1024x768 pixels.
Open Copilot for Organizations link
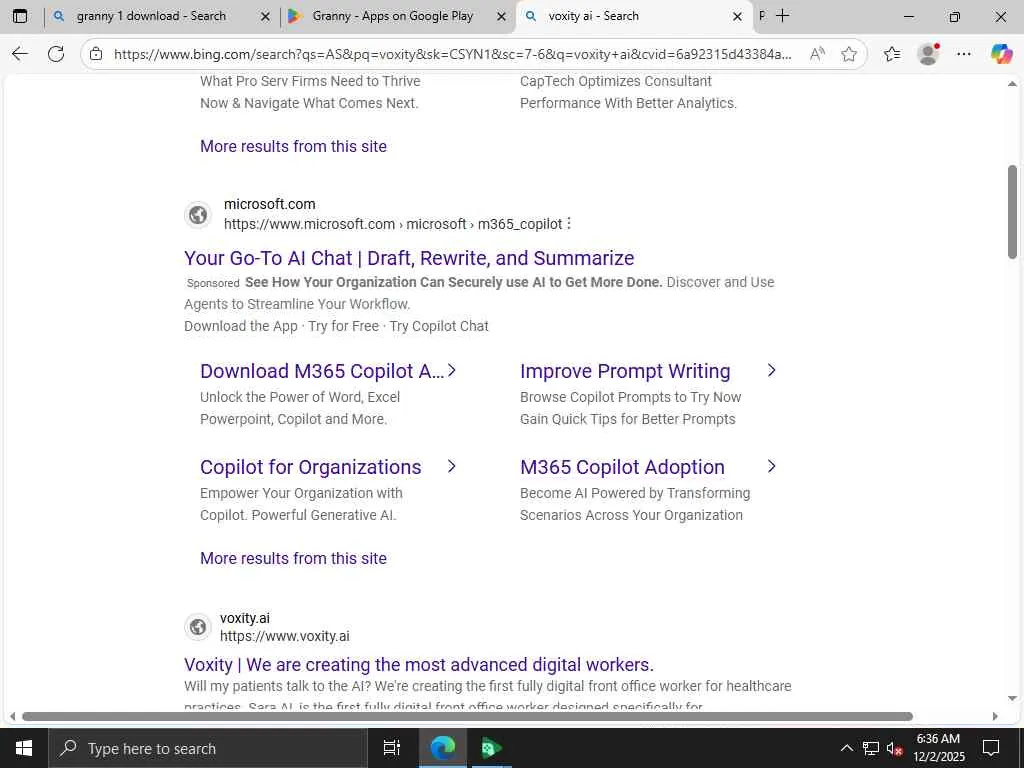[311, 467]
